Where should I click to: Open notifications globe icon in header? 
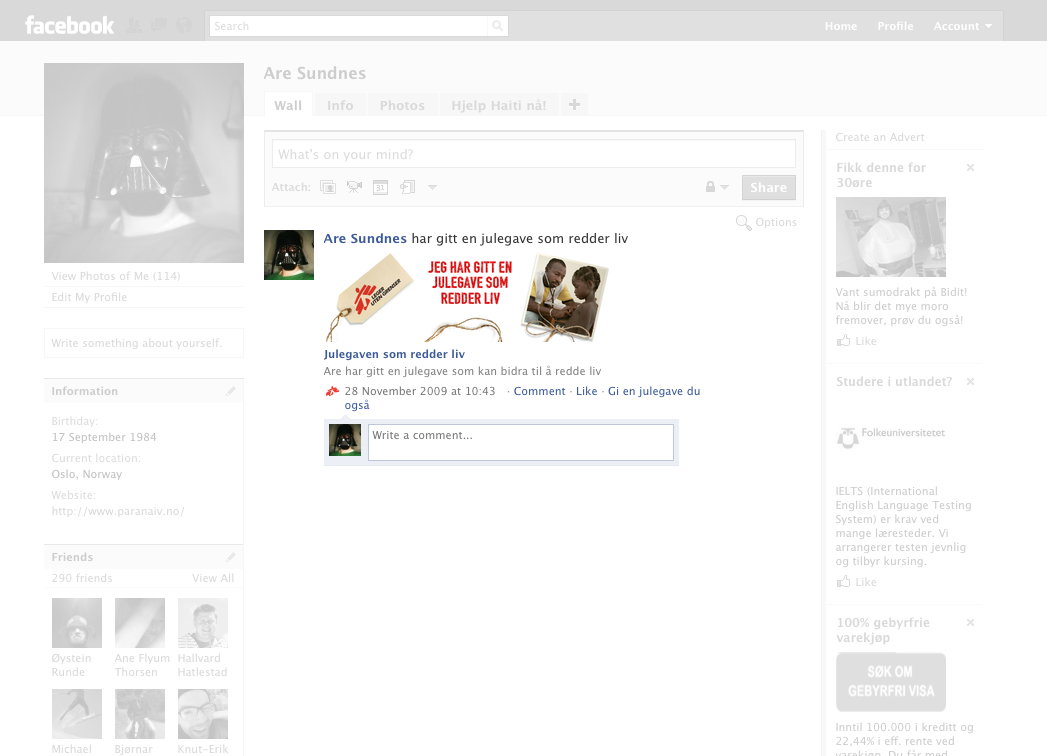point(184,25)
